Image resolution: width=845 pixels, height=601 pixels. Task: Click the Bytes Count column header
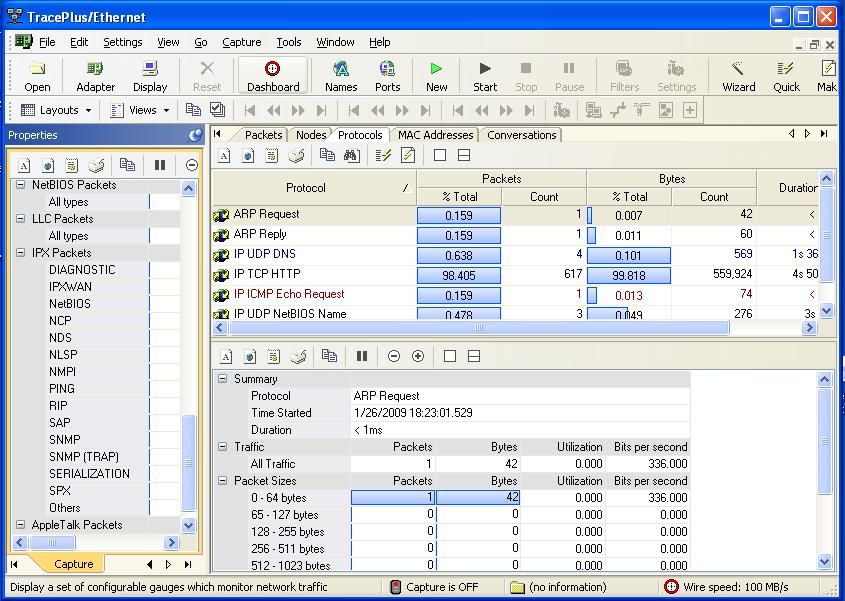click(714, 197)
